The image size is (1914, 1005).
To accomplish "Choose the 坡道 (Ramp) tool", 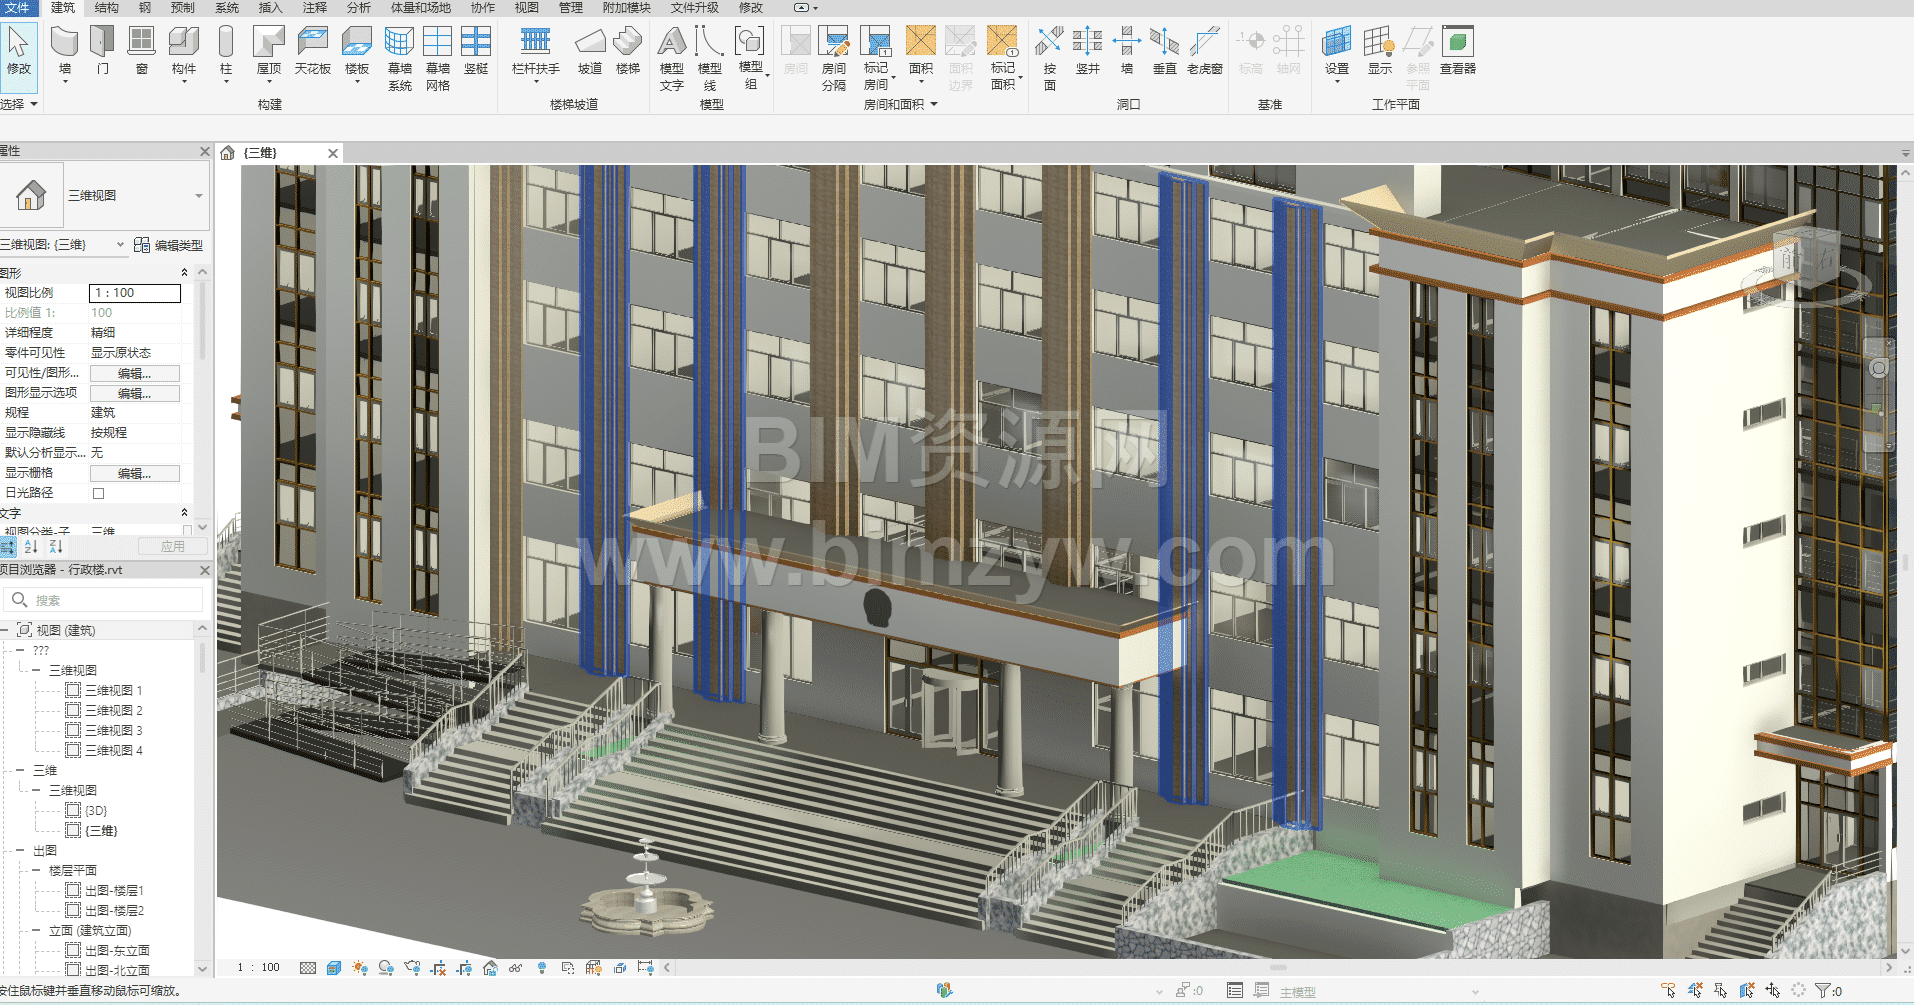I will [590, 50].
